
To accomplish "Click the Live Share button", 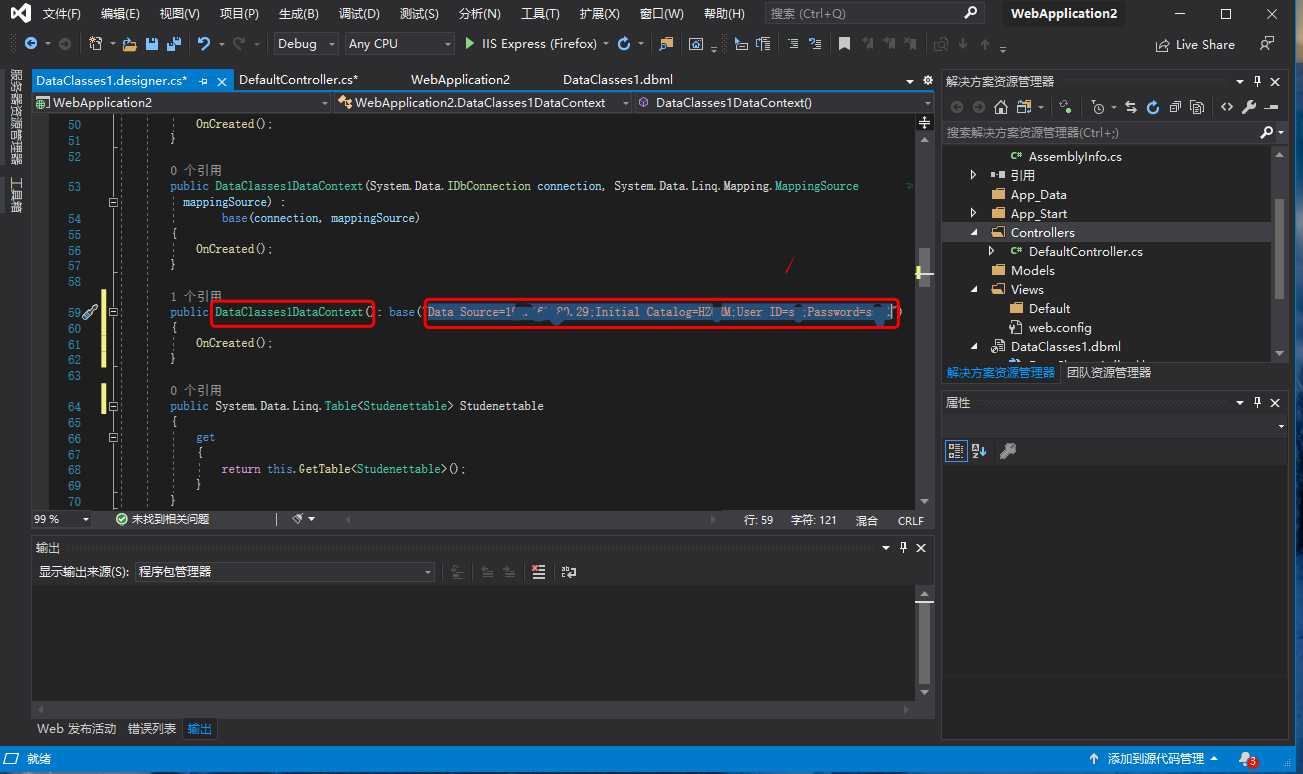I will [1194, 45].
